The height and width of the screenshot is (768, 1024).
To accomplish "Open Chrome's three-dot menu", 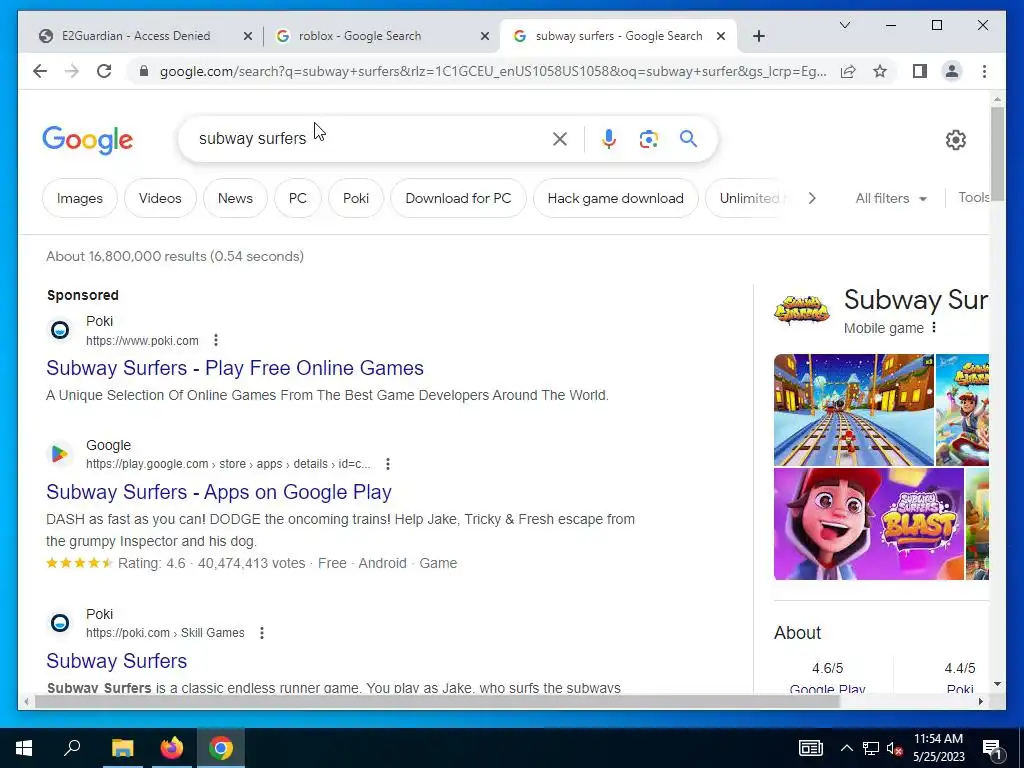I will point(984,71).
